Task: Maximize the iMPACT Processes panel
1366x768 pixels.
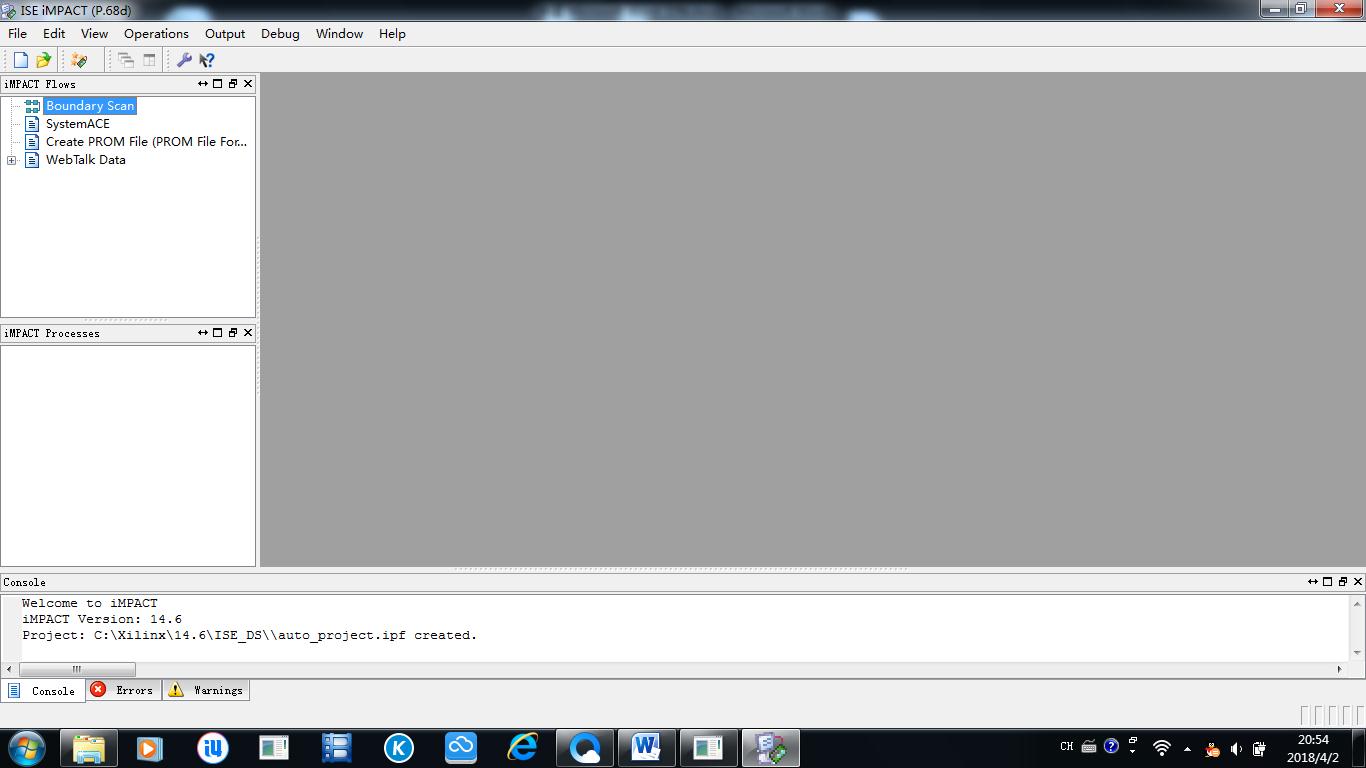Action: (x=218, y=333)
